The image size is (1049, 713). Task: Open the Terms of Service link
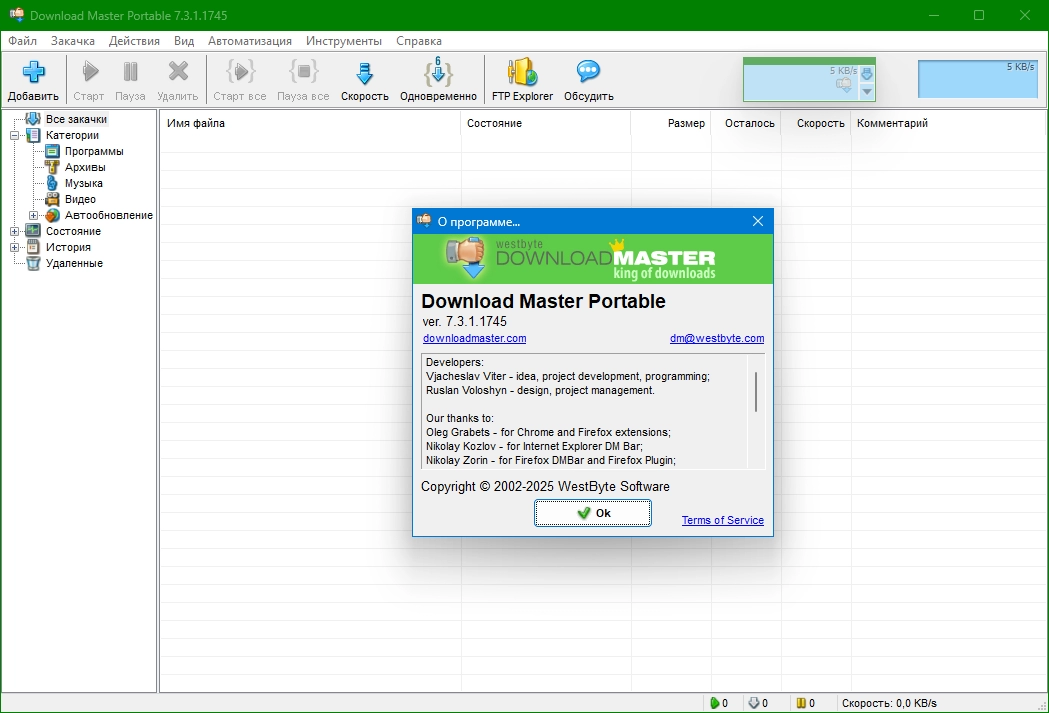(723, 520)
